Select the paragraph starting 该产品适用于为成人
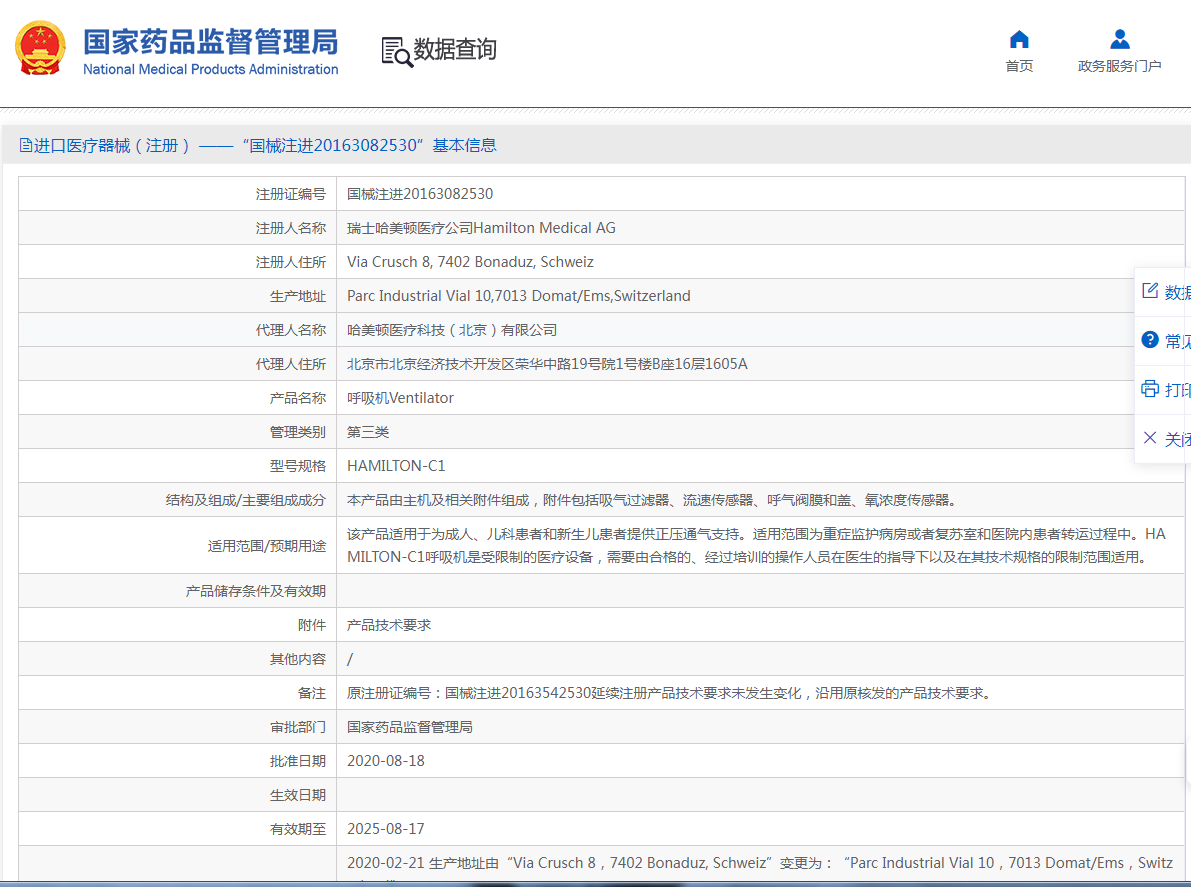Image resolution: width=1191 pixels, height=887 pixels. [757, 545]
